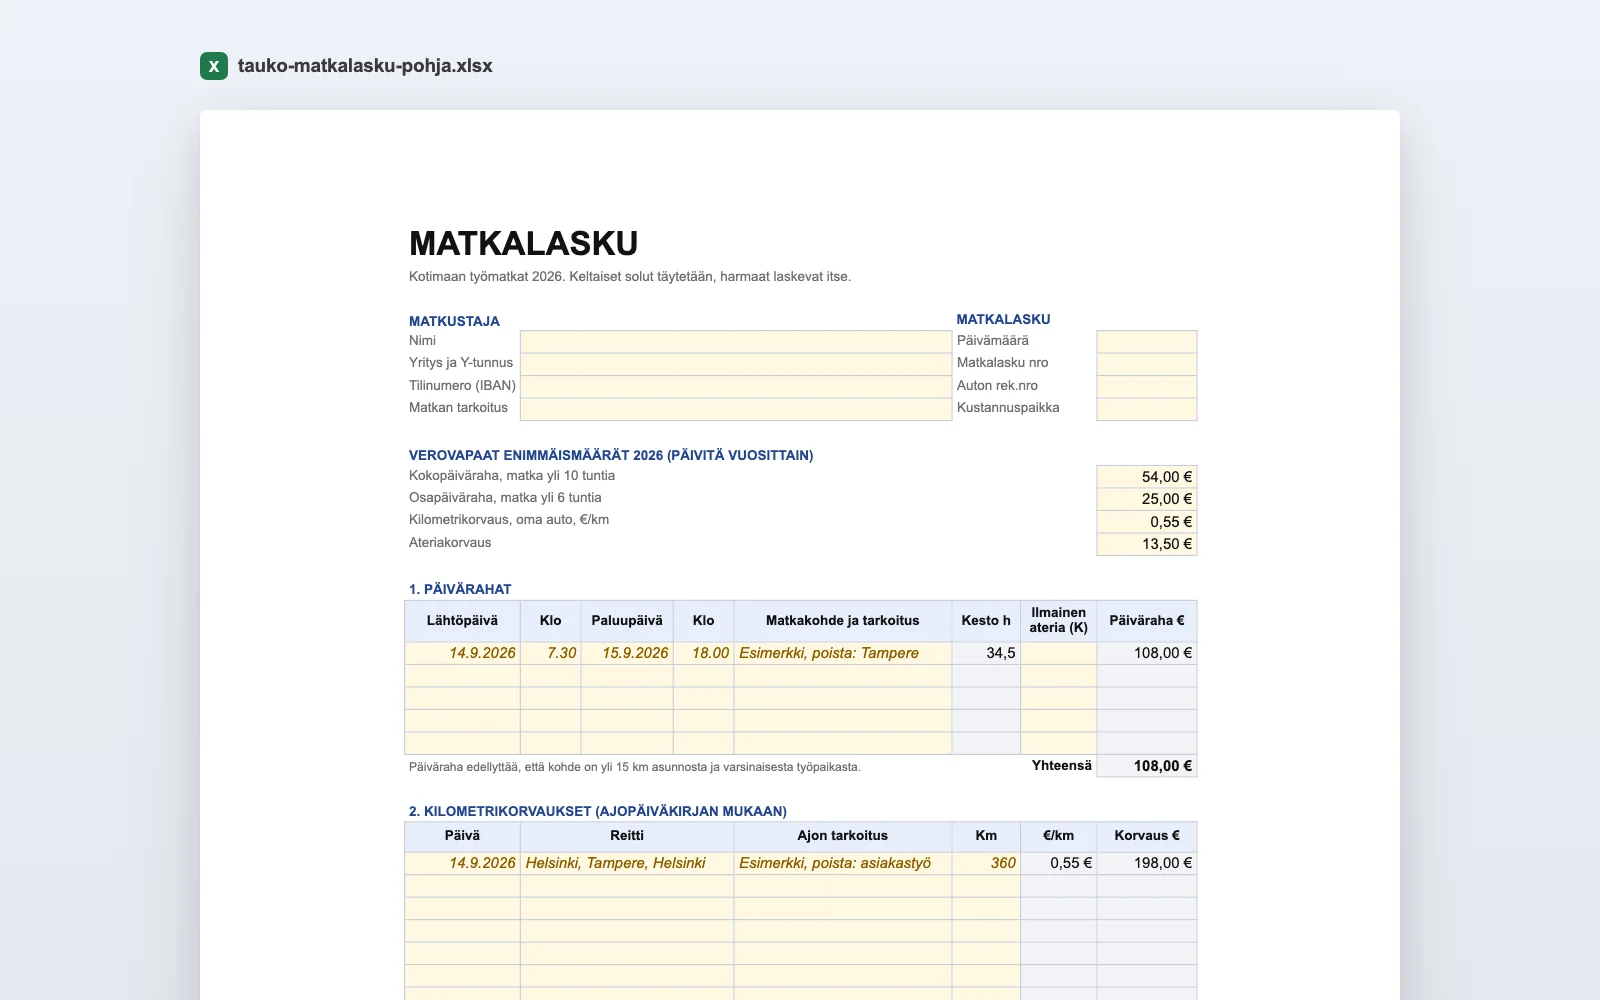Click the tauko-matkalasku-pohja.xlsx file name
This screenshot has width=1600, height=1000.
365,66
